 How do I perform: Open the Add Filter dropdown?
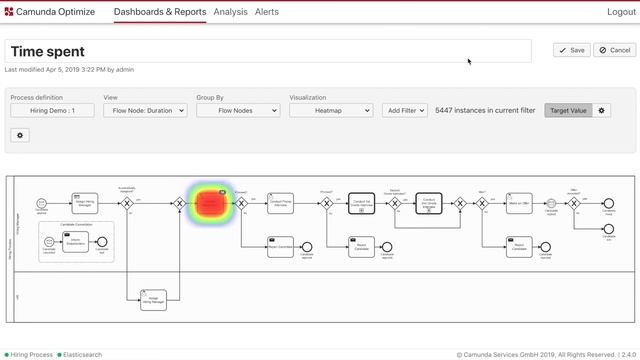click(405, 111)
